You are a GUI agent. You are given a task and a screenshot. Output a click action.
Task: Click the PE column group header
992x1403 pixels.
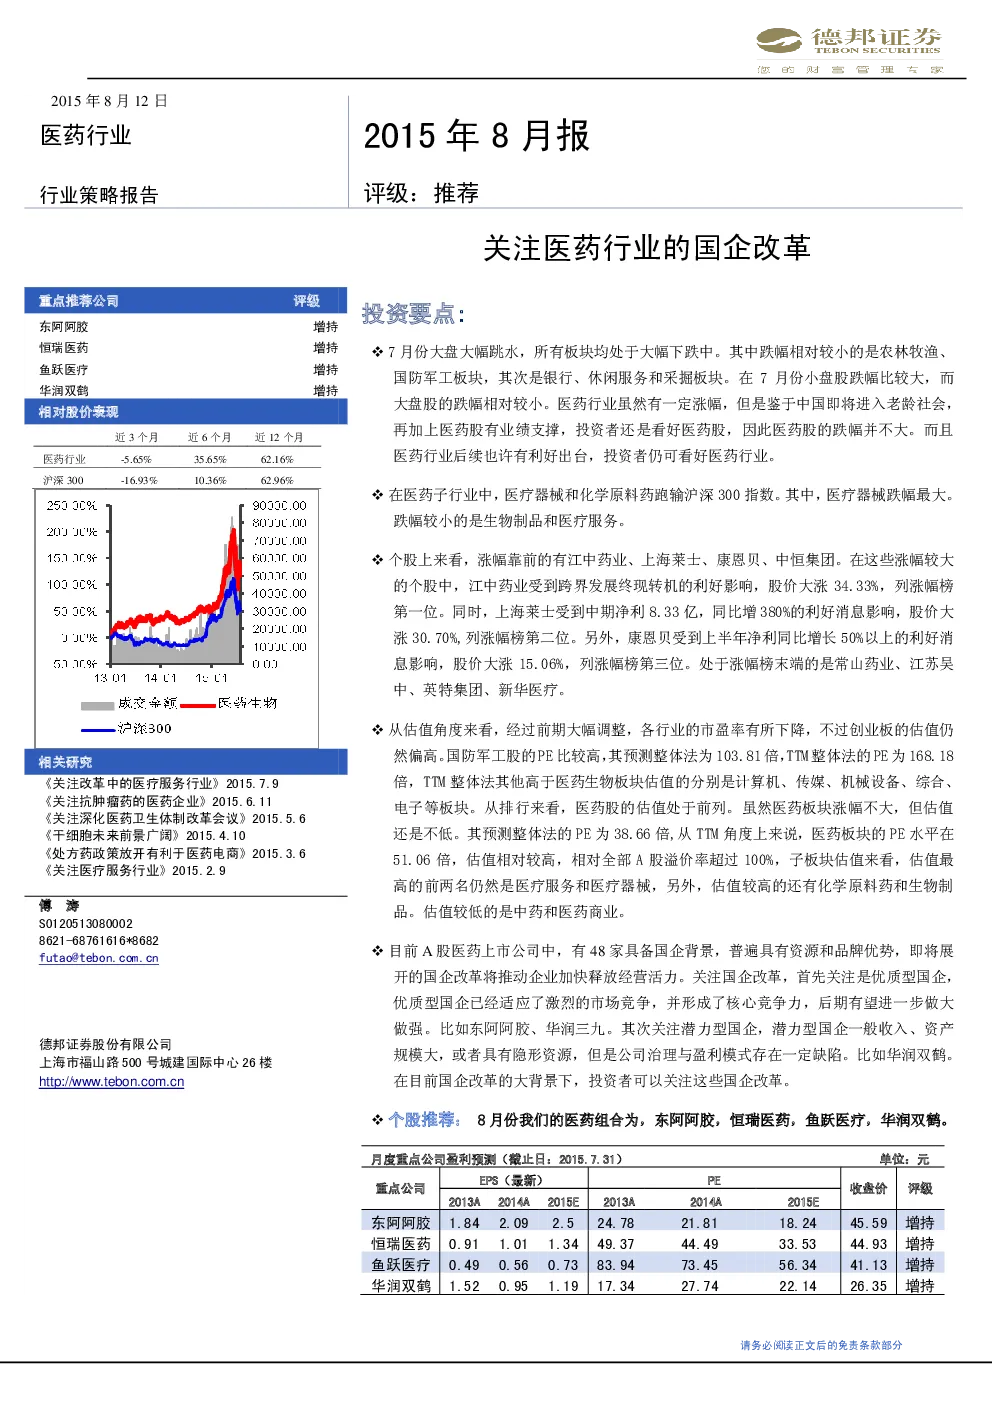tap(714, 1181)
